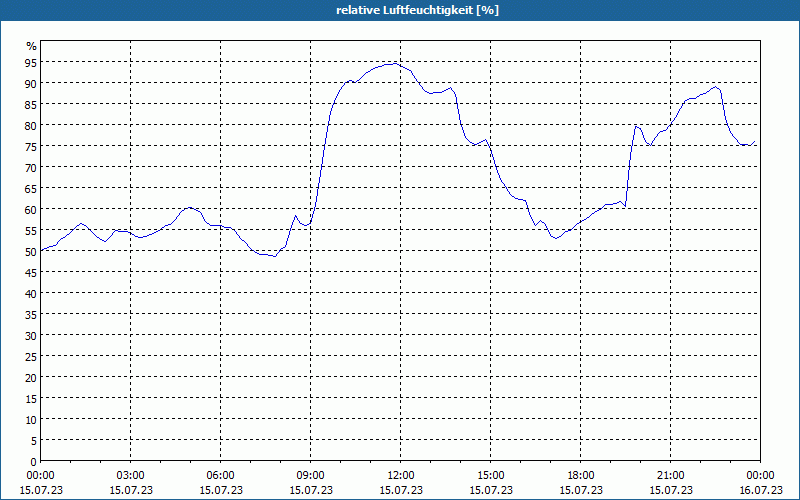
Task: Select the 03:00 time axis label
Action: click(131, 476)
